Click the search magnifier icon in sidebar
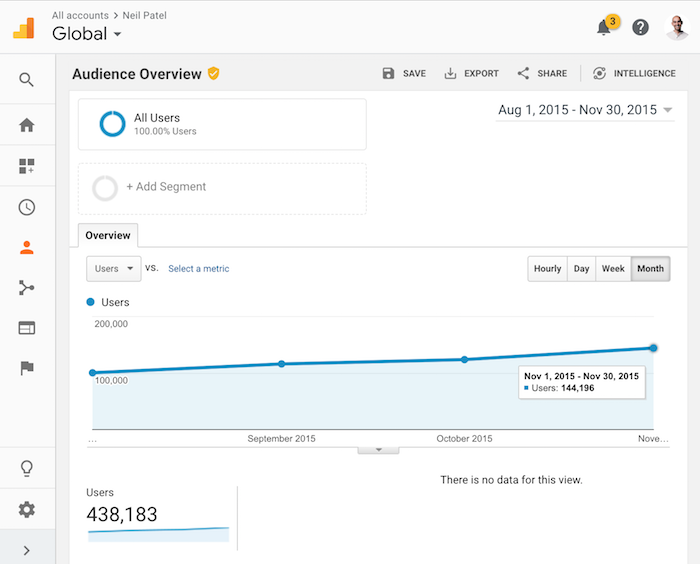Viewport: 700px width, 564px height. tap(27, 80)
